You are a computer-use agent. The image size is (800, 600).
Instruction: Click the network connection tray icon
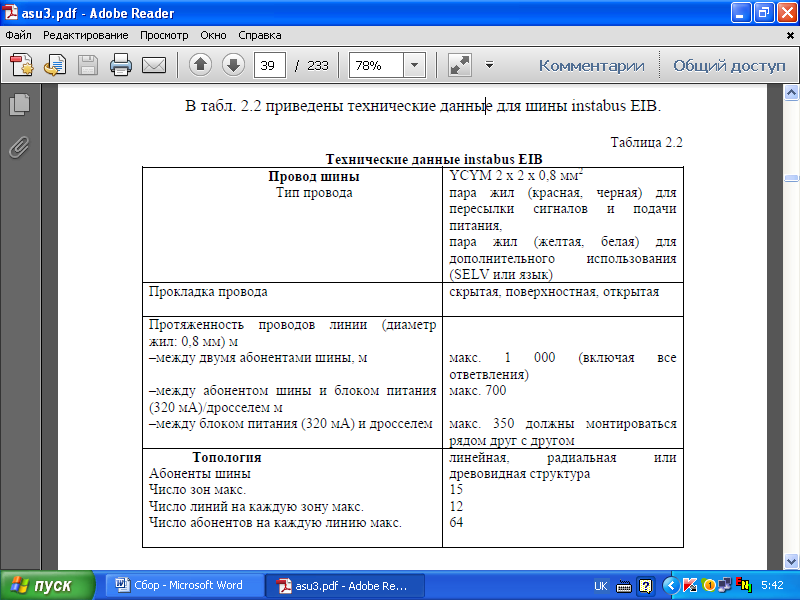[725, 585]
